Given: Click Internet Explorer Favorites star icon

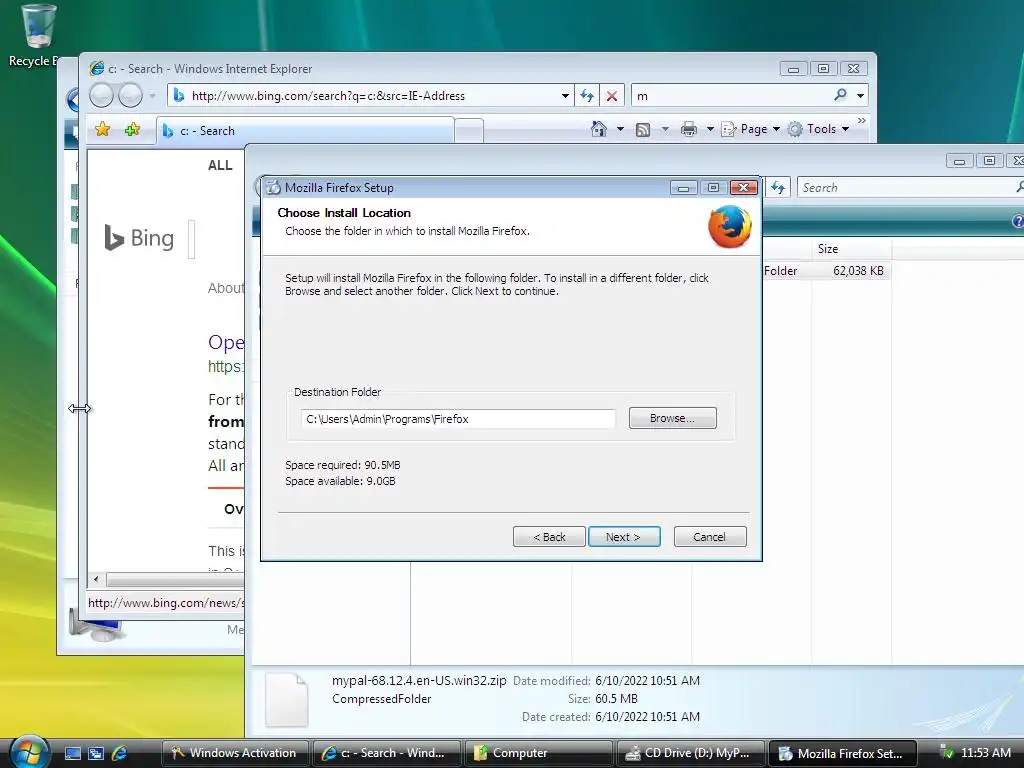Looking at the screenshot, I should [x=103, y=129].
